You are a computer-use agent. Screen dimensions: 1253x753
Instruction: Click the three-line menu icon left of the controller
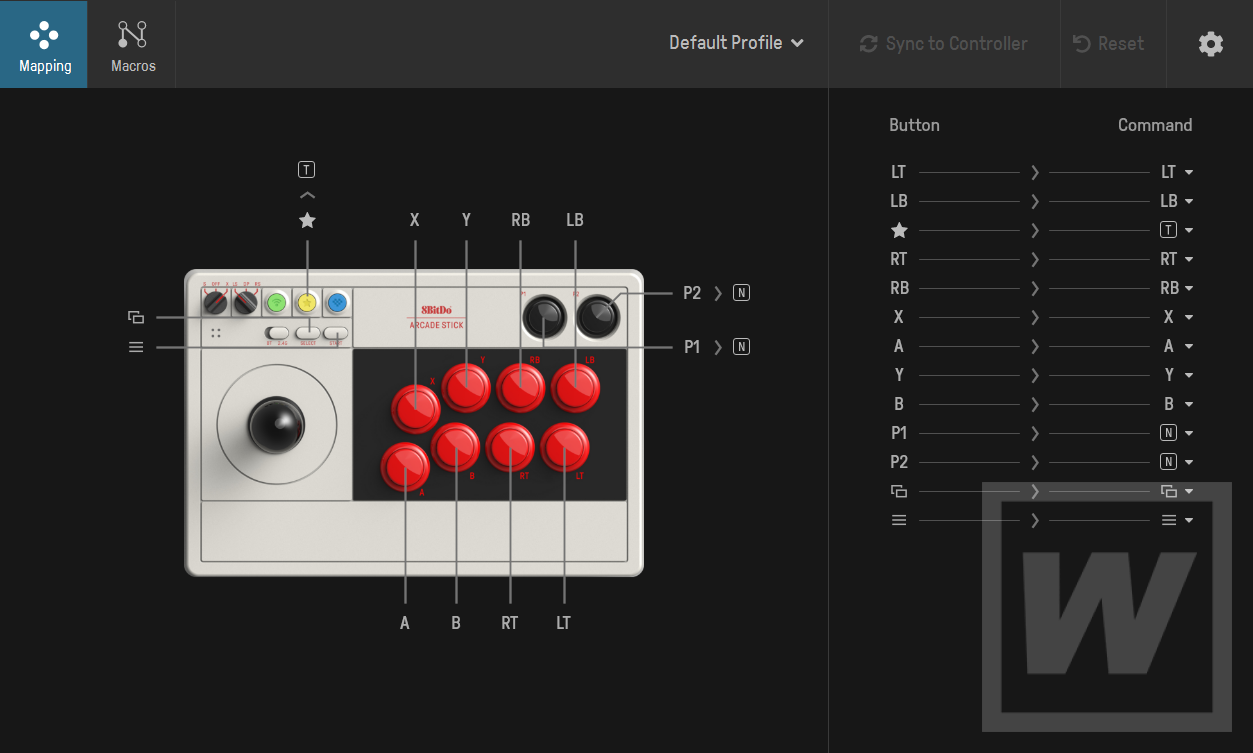[x=136, y=347]
